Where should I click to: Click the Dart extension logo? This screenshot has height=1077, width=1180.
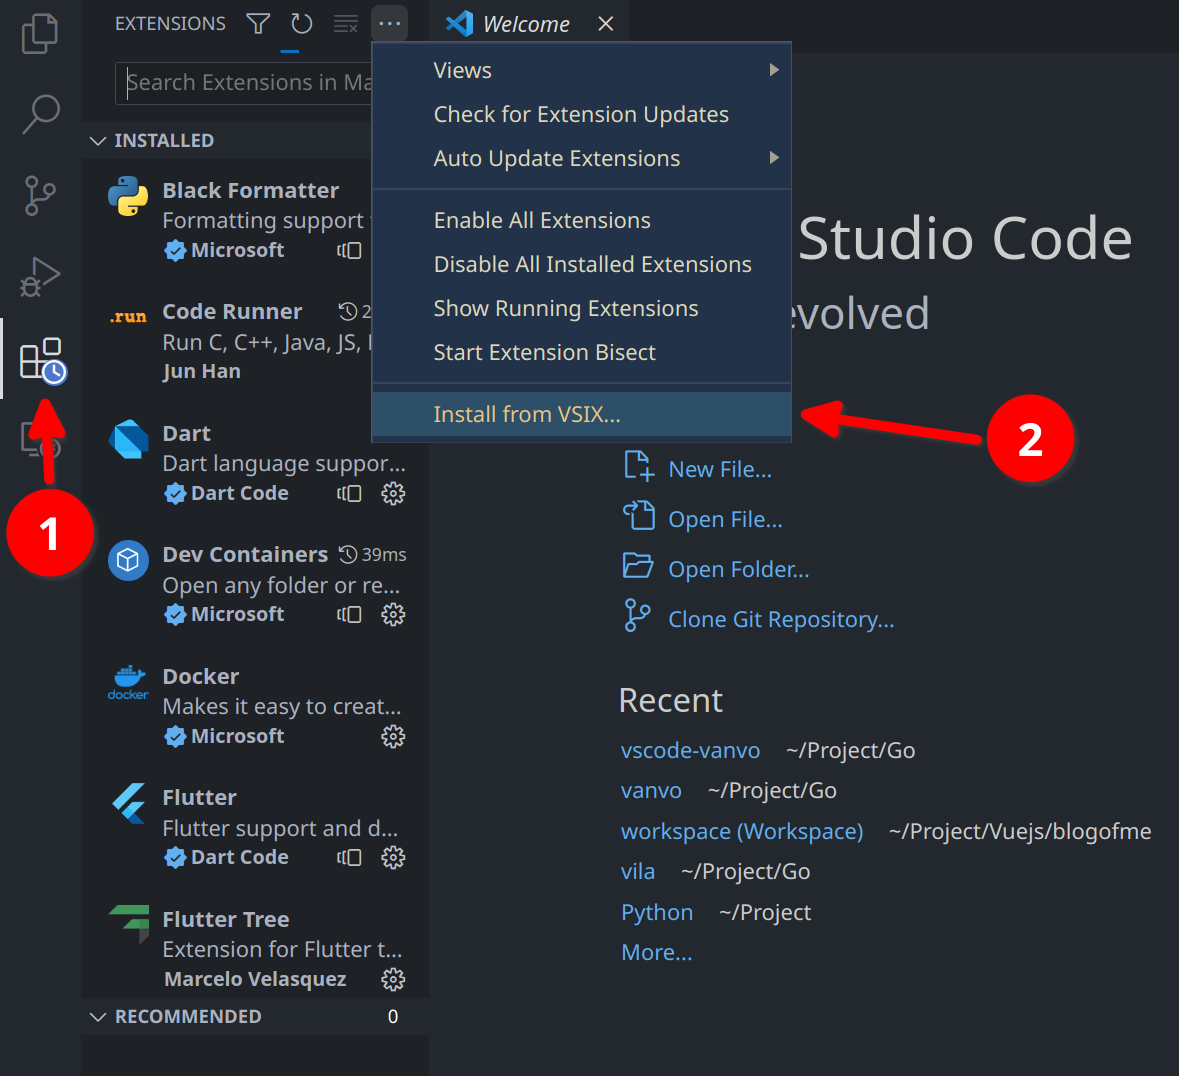click(128, 440)
